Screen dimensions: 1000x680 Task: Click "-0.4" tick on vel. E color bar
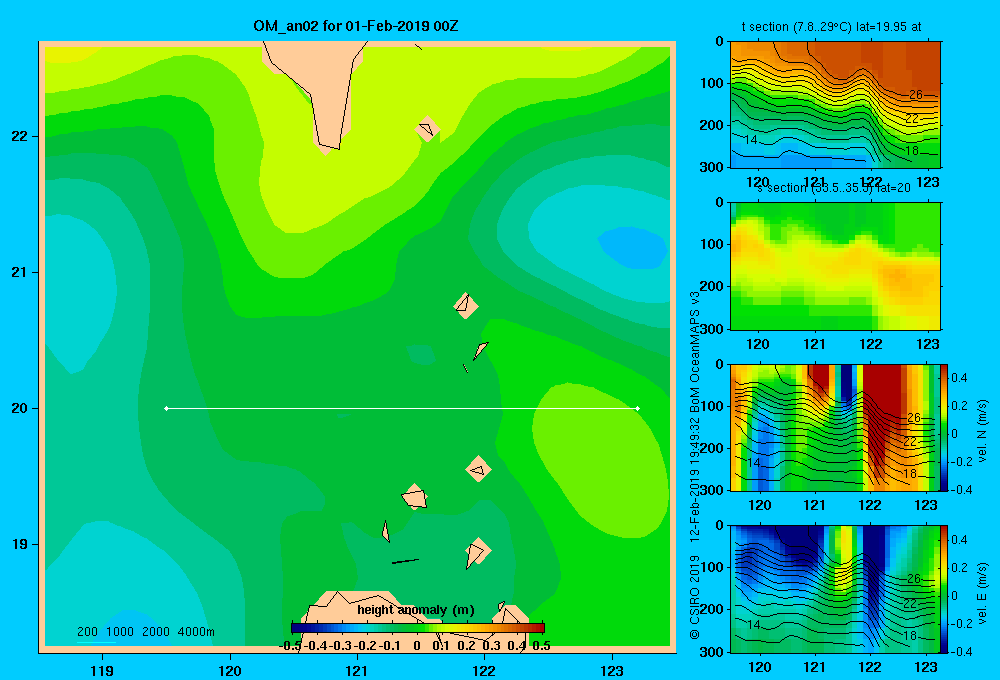[x=961, y=651]
